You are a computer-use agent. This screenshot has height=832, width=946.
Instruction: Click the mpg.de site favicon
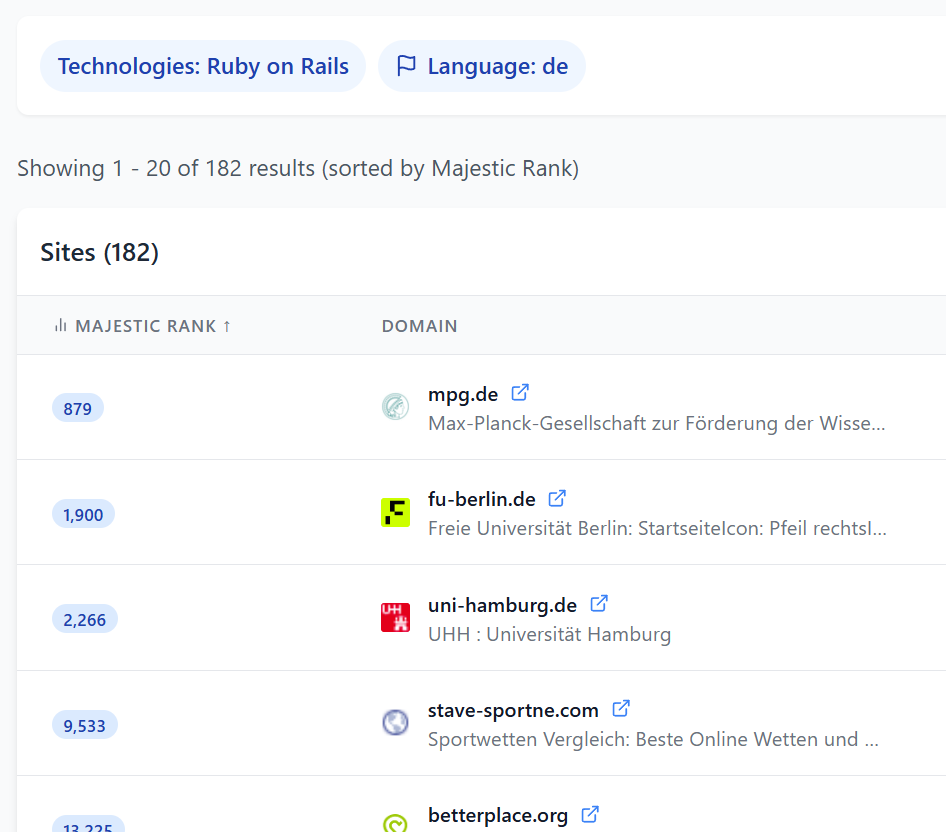point(395,407)
